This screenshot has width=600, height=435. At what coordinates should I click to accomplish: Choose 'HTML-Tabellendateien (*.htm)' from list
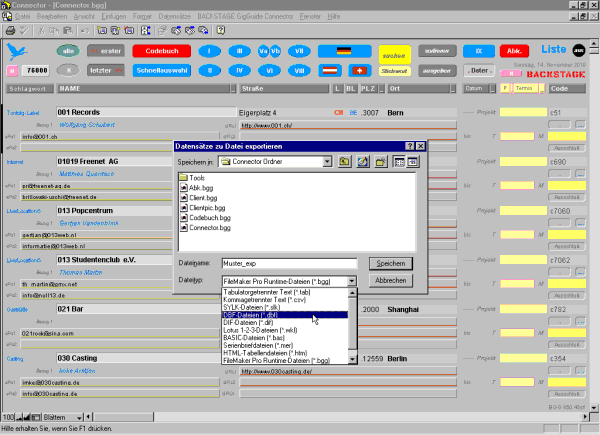pyautogui.click(x=266, y=352)
